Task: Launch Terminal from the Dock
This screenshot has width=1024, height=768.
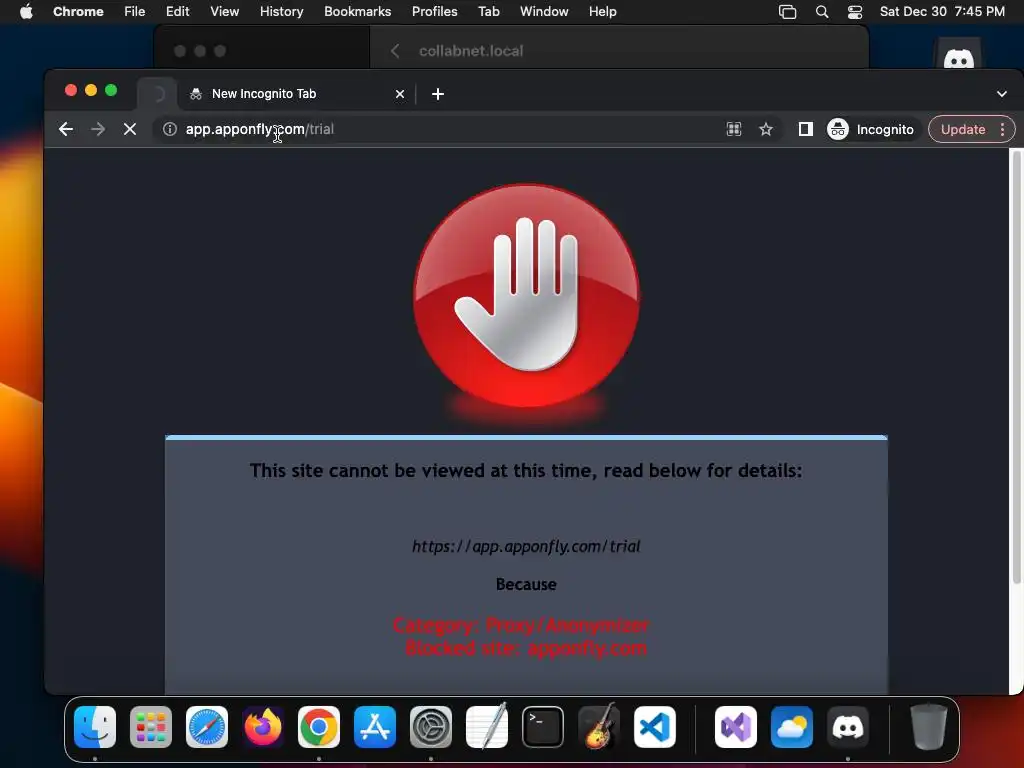Action: (543, 727)
